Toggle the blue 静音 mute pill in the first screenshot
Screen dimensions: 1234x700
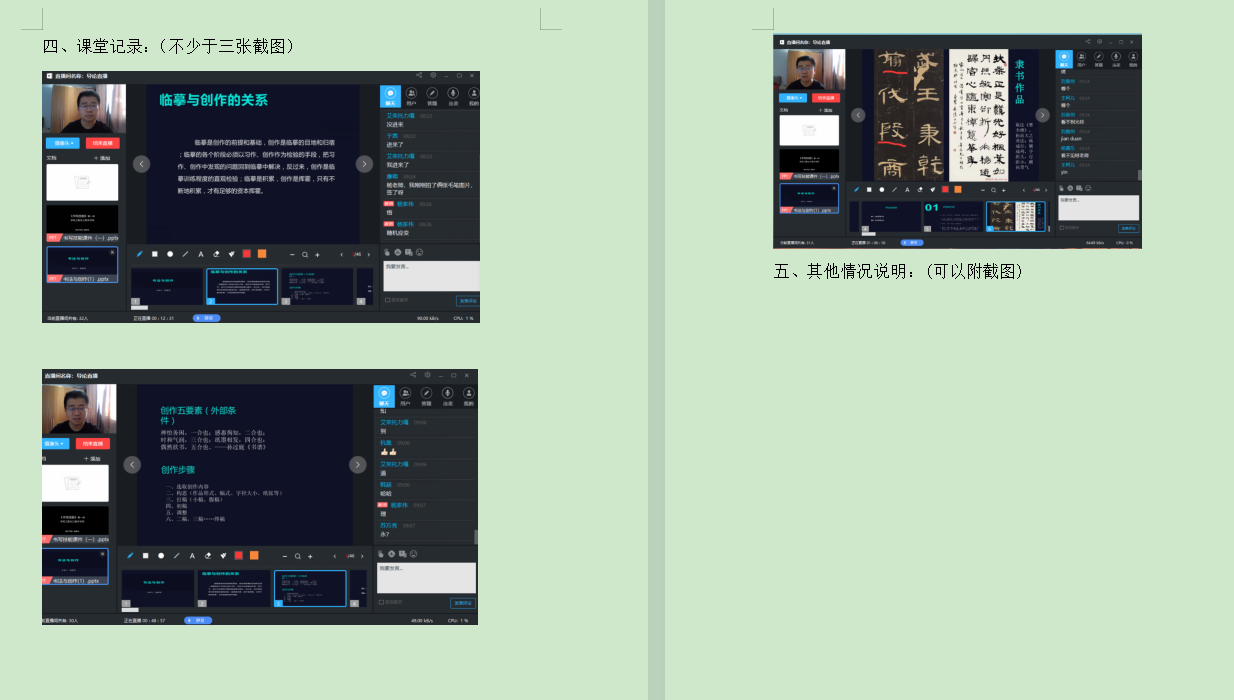point(206,318)
